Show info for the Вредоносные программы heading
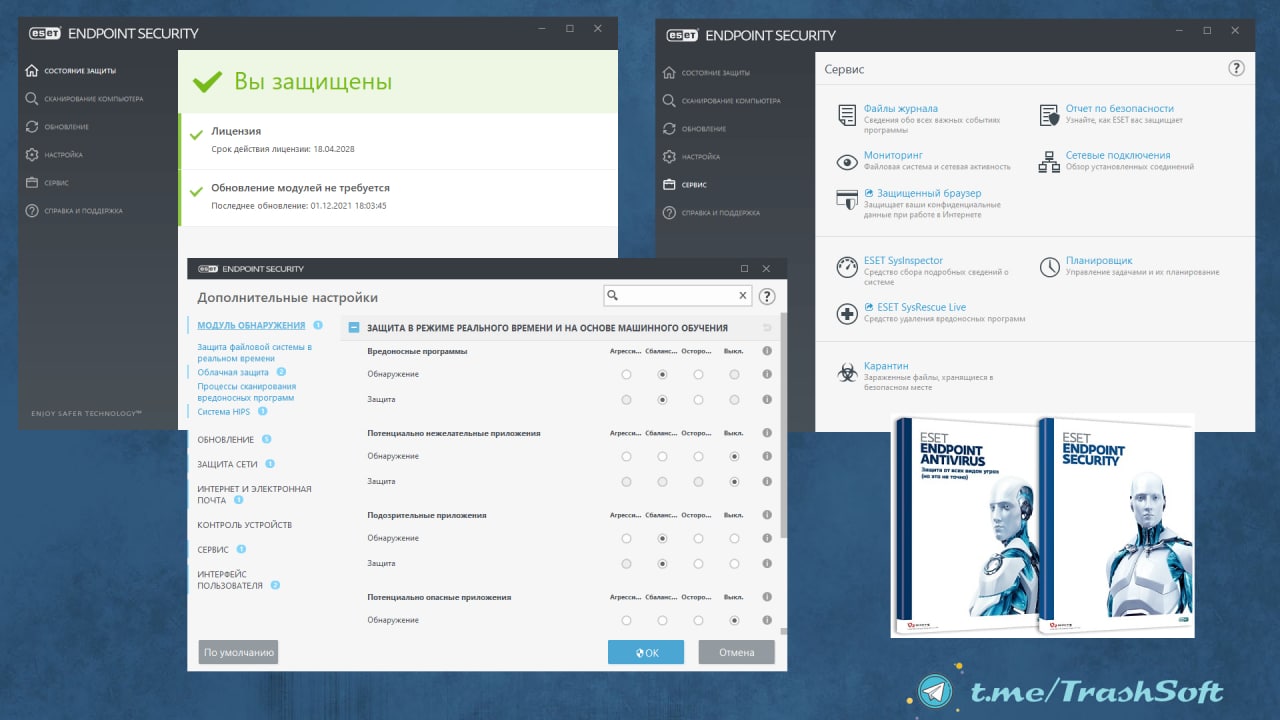The width and height of the screenshot is (1280, 720). [x=767, y=351]
